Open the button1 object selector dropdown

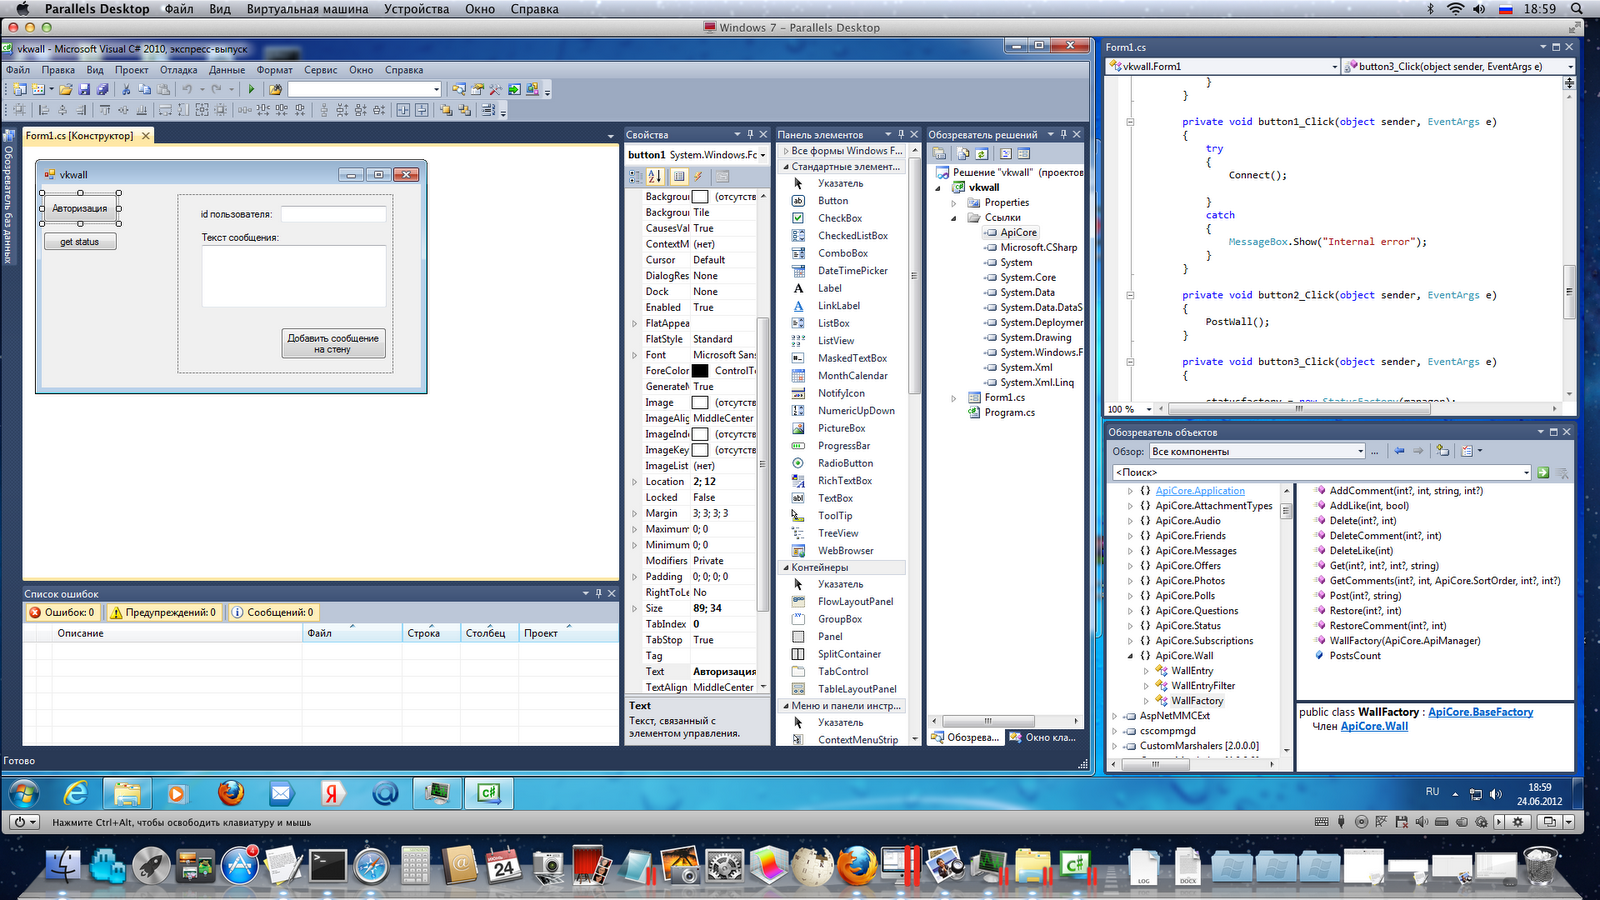pos(762,155)
